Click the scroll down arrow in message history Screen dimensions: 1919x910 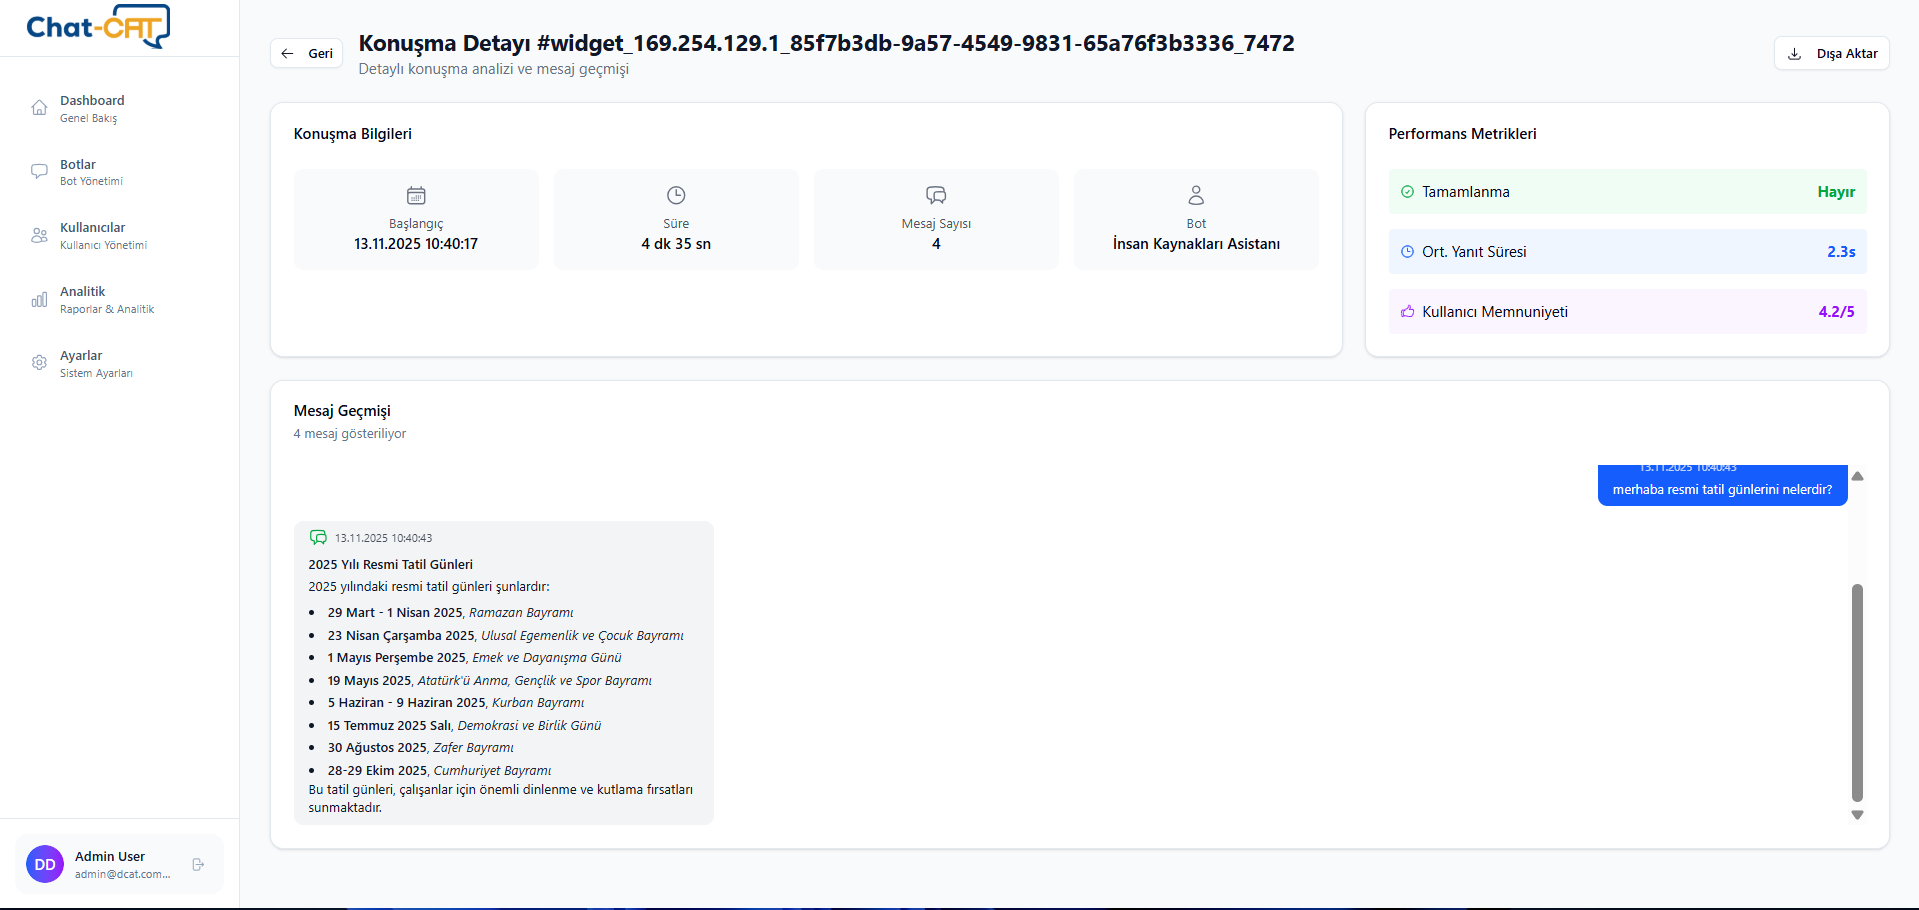(x=1857, y=815)
